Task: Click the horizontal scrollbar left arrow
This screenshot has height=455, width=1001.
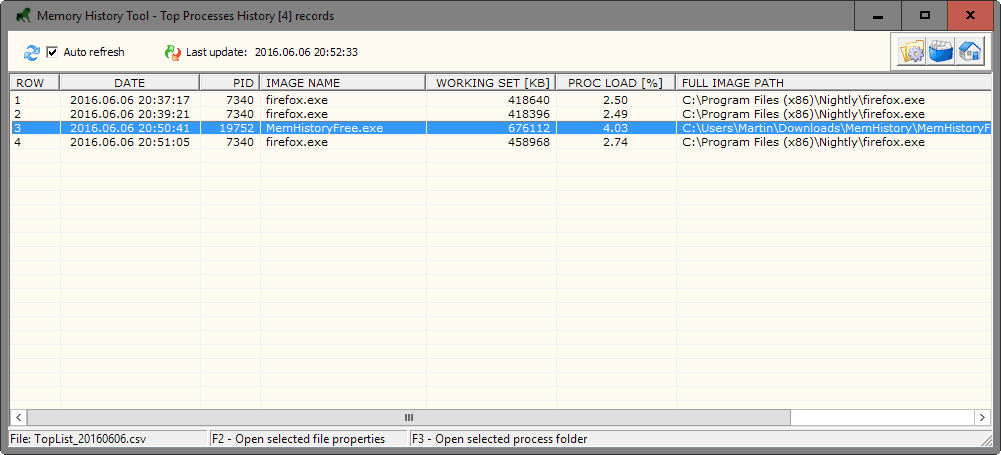Action: [18, 417]
